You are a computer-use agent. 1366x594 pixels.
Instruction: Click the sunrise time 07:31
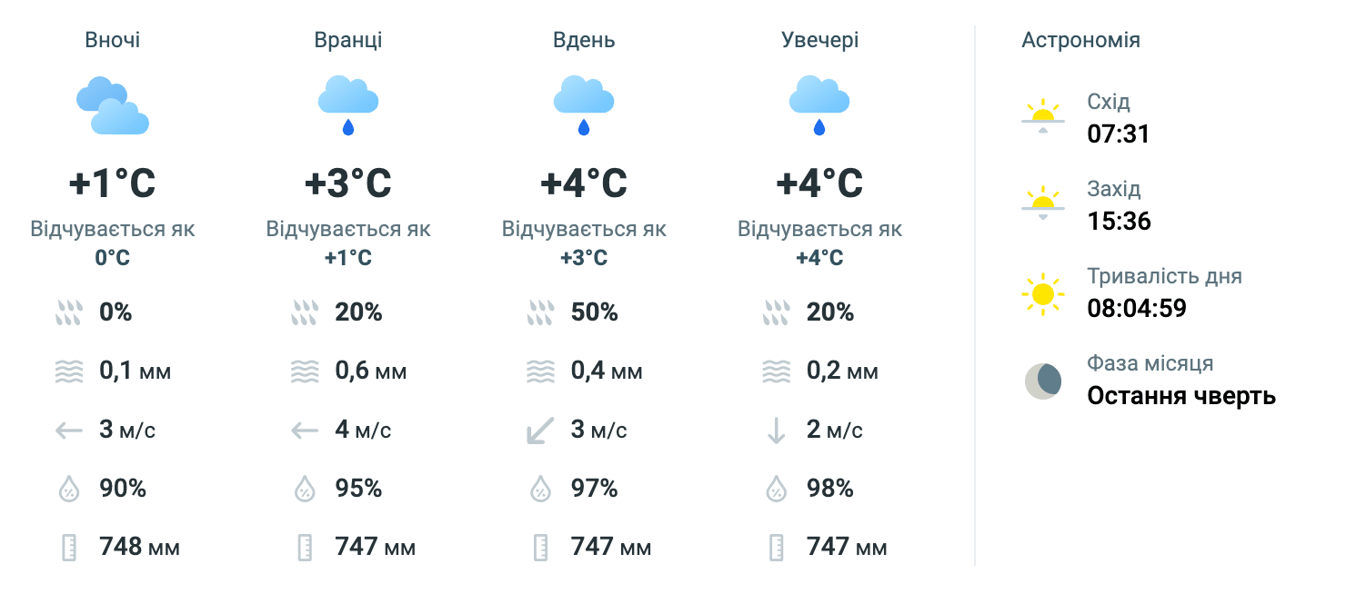[x=1118, y=134]
